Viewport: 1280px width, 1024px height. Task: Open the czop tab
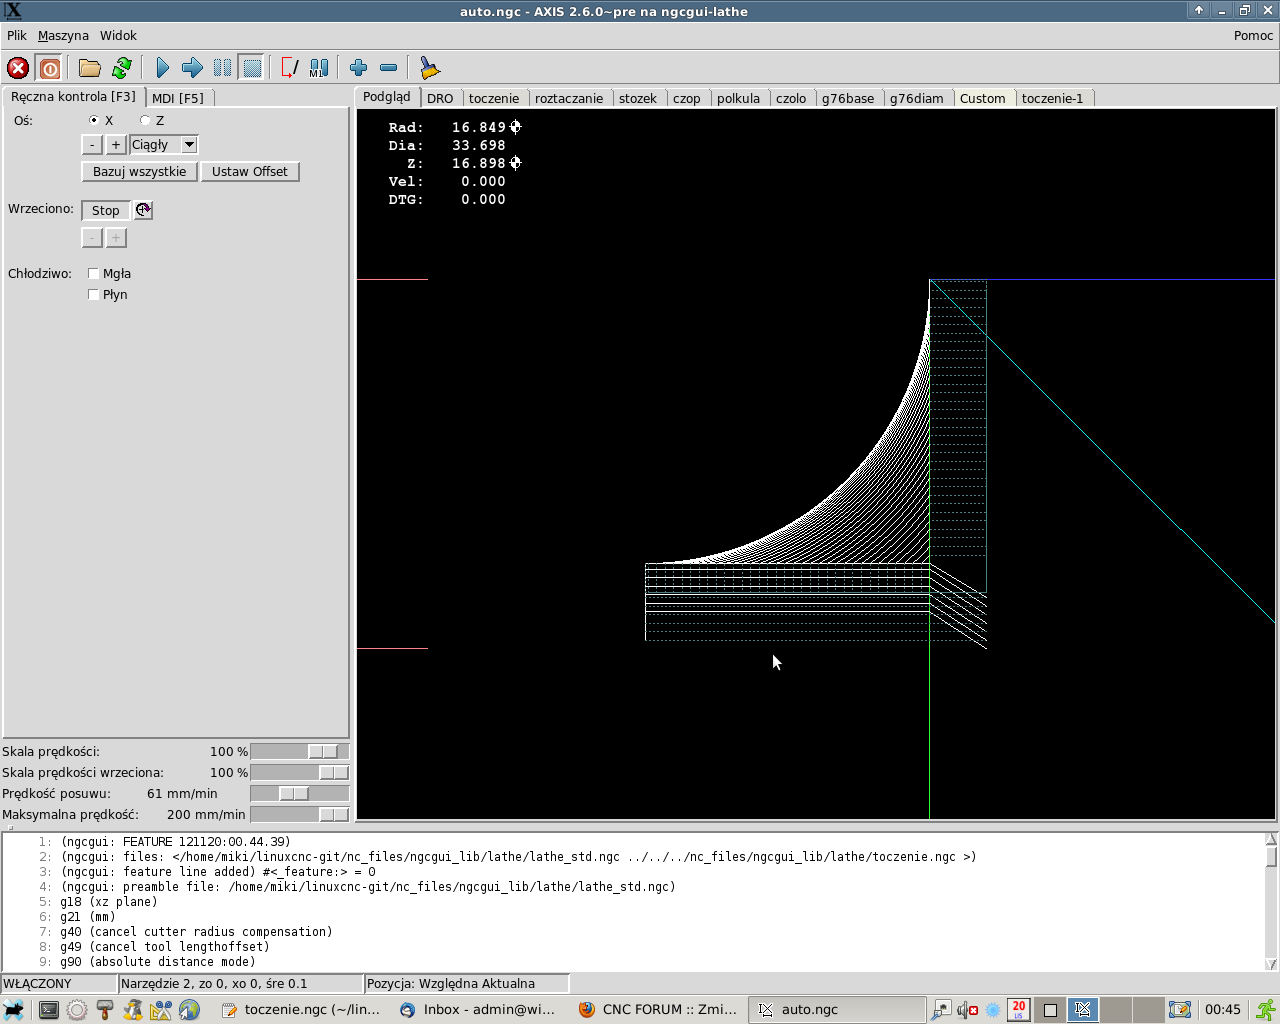(687, 98)
